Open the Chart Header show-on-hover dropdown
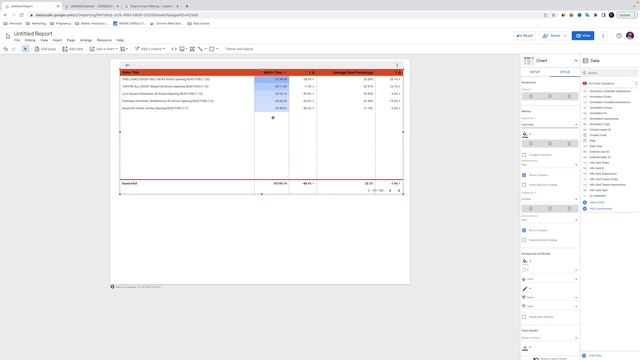 coord(549,338)
